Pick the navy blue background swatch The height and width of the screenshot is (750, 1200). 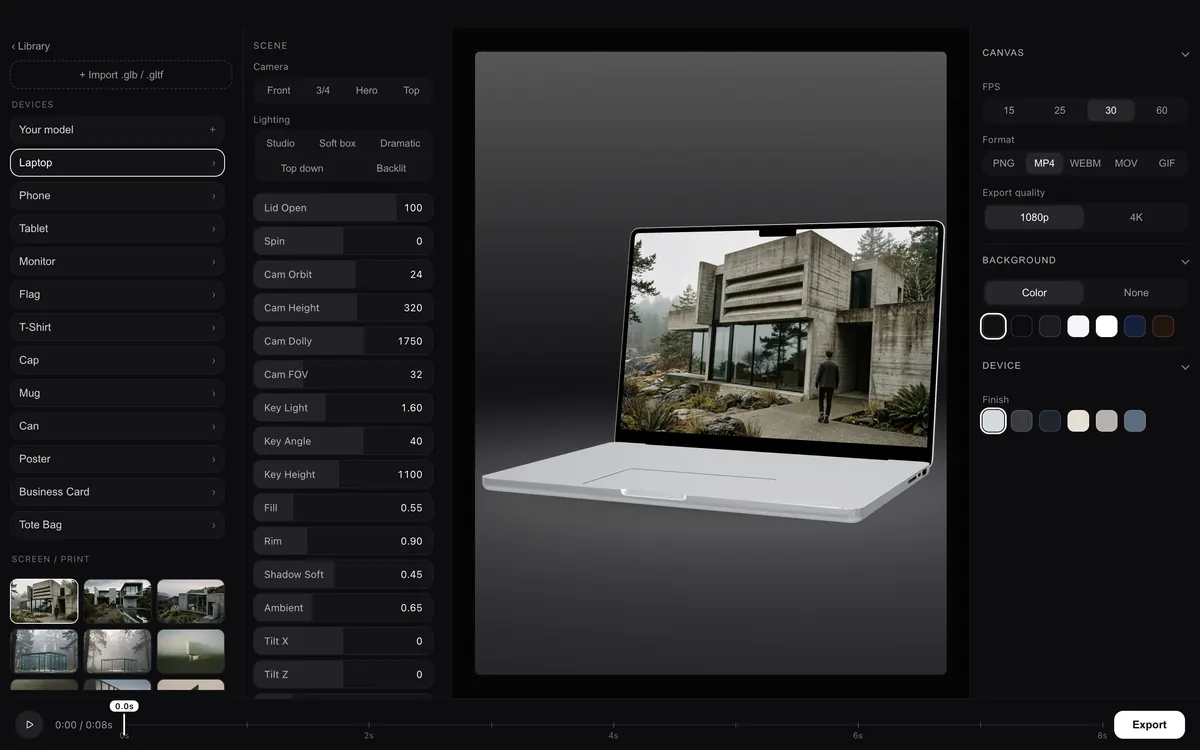coord(1135,326)
